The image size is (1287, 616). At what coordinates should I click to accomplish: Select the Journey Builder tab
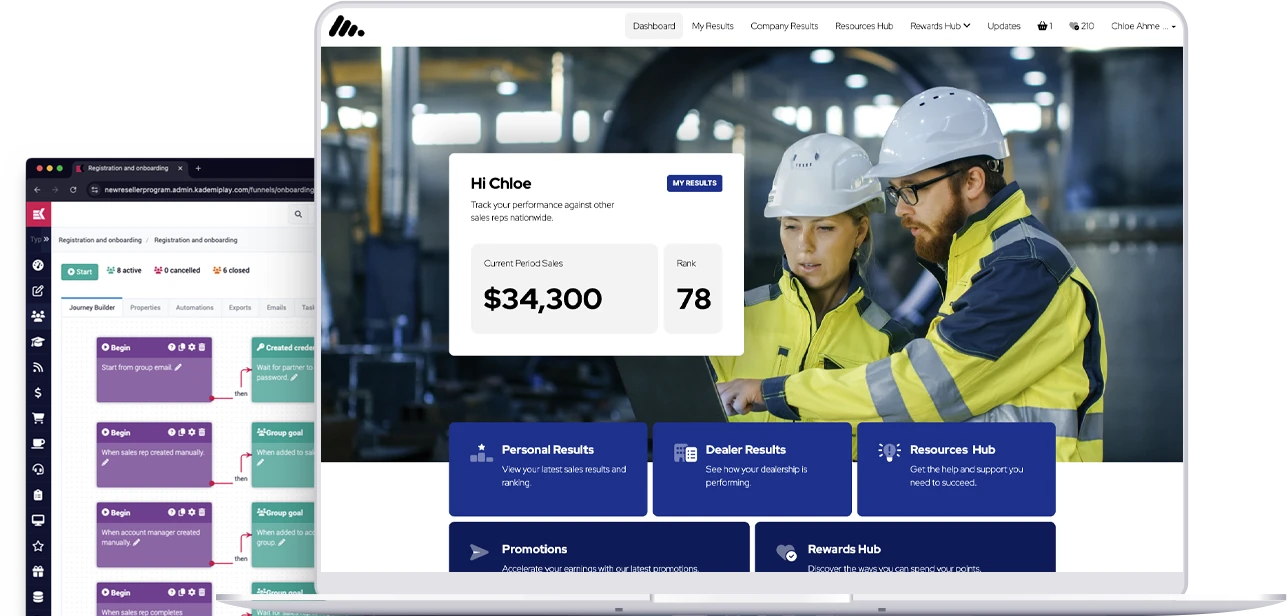click(92, 308)
